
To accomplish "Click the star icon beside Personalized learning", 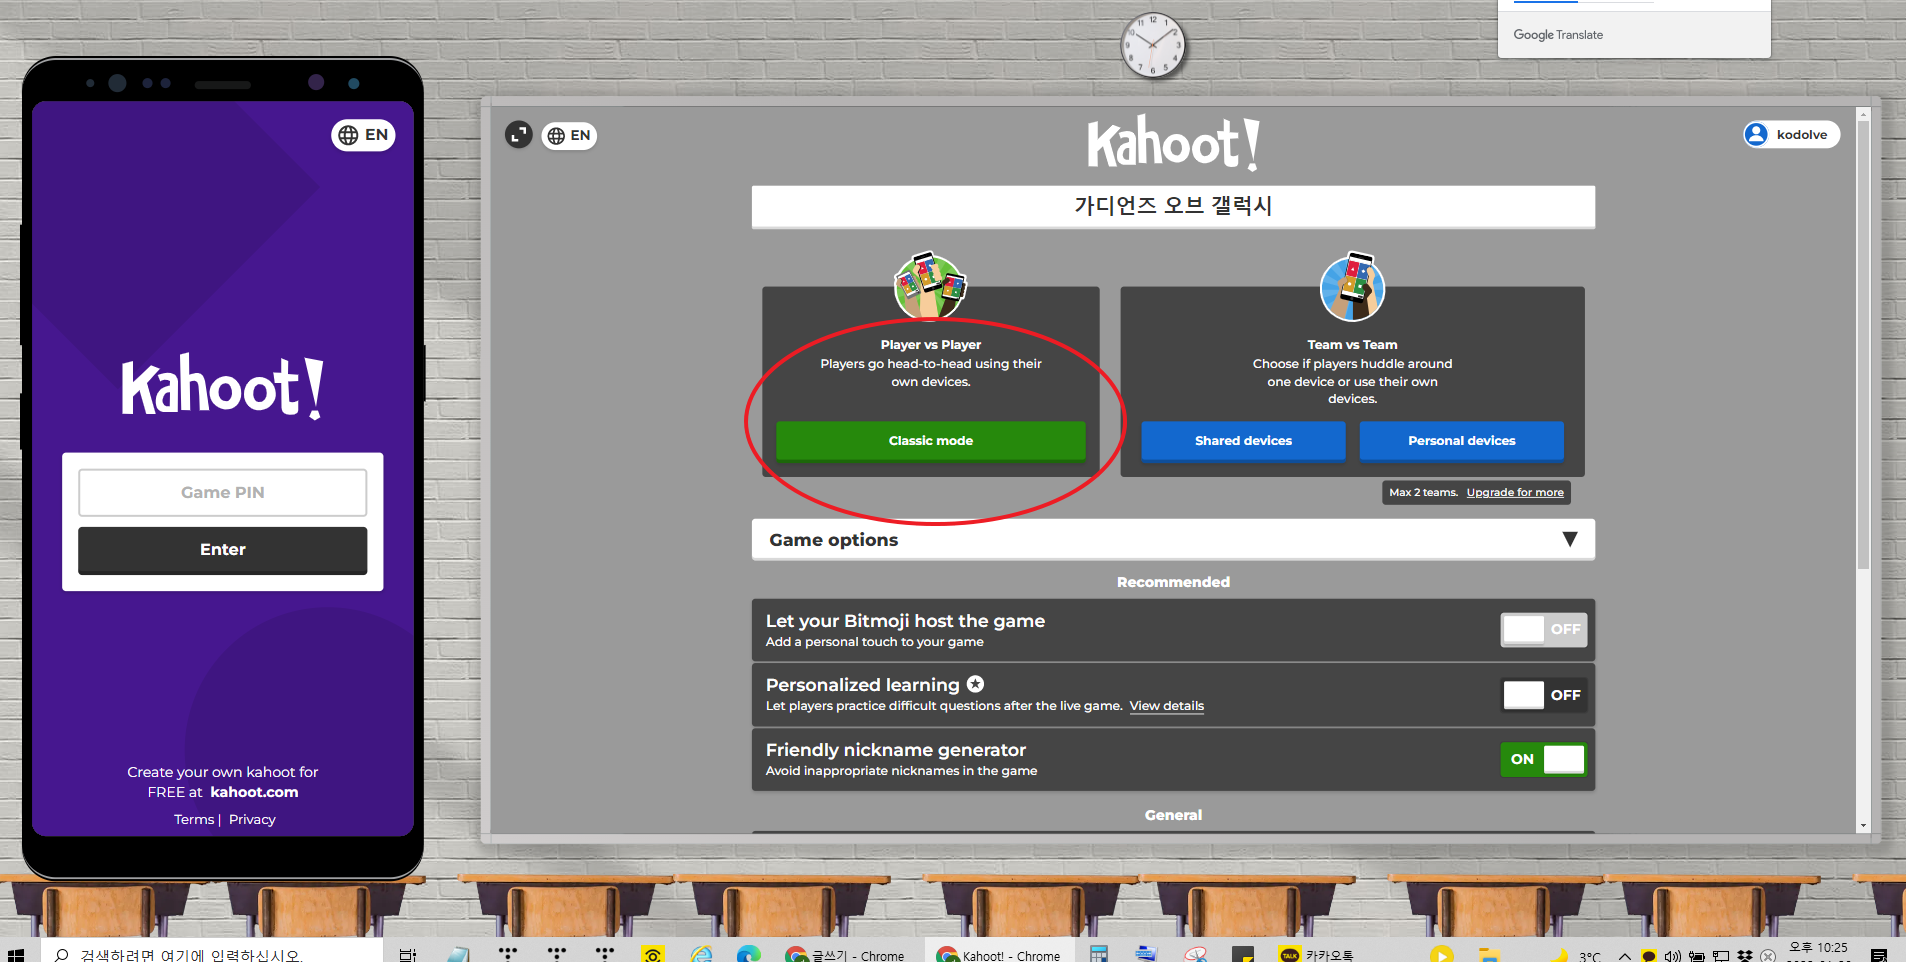I will 975,684.
